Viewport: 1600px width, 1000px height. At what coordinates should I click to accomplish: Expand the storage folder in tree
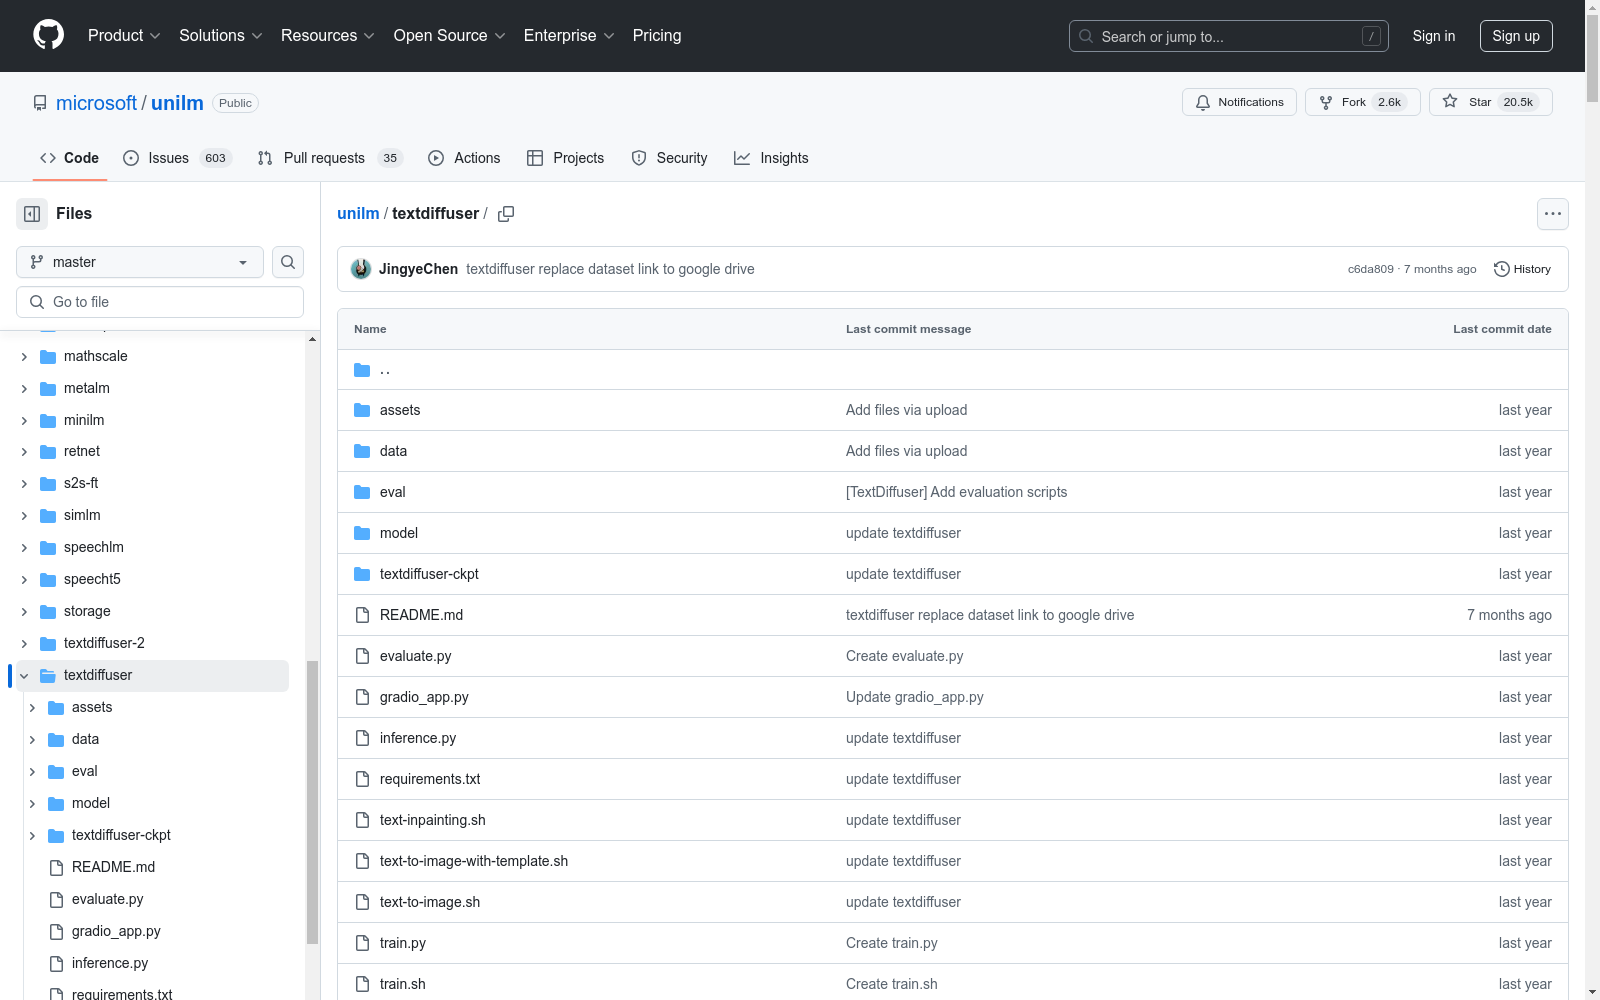24,612
